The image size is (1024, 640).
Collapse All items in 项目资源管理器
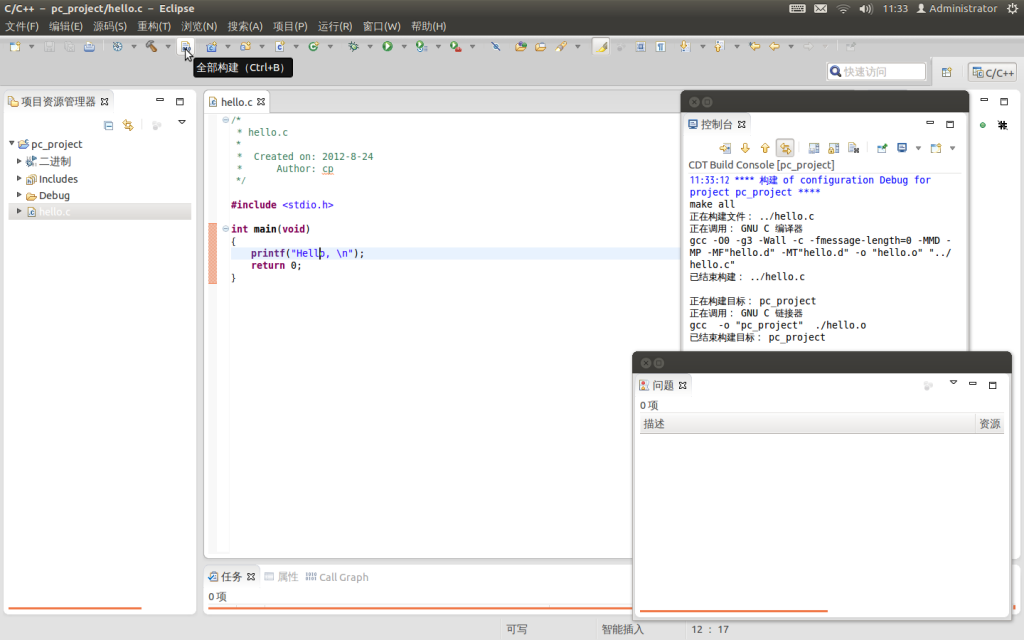click(107, 123)
